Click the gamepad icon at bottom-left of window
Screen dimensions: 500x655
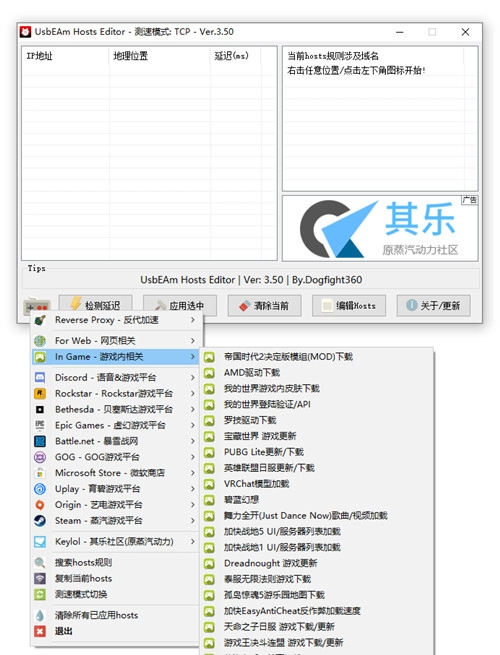pos(37,305)
